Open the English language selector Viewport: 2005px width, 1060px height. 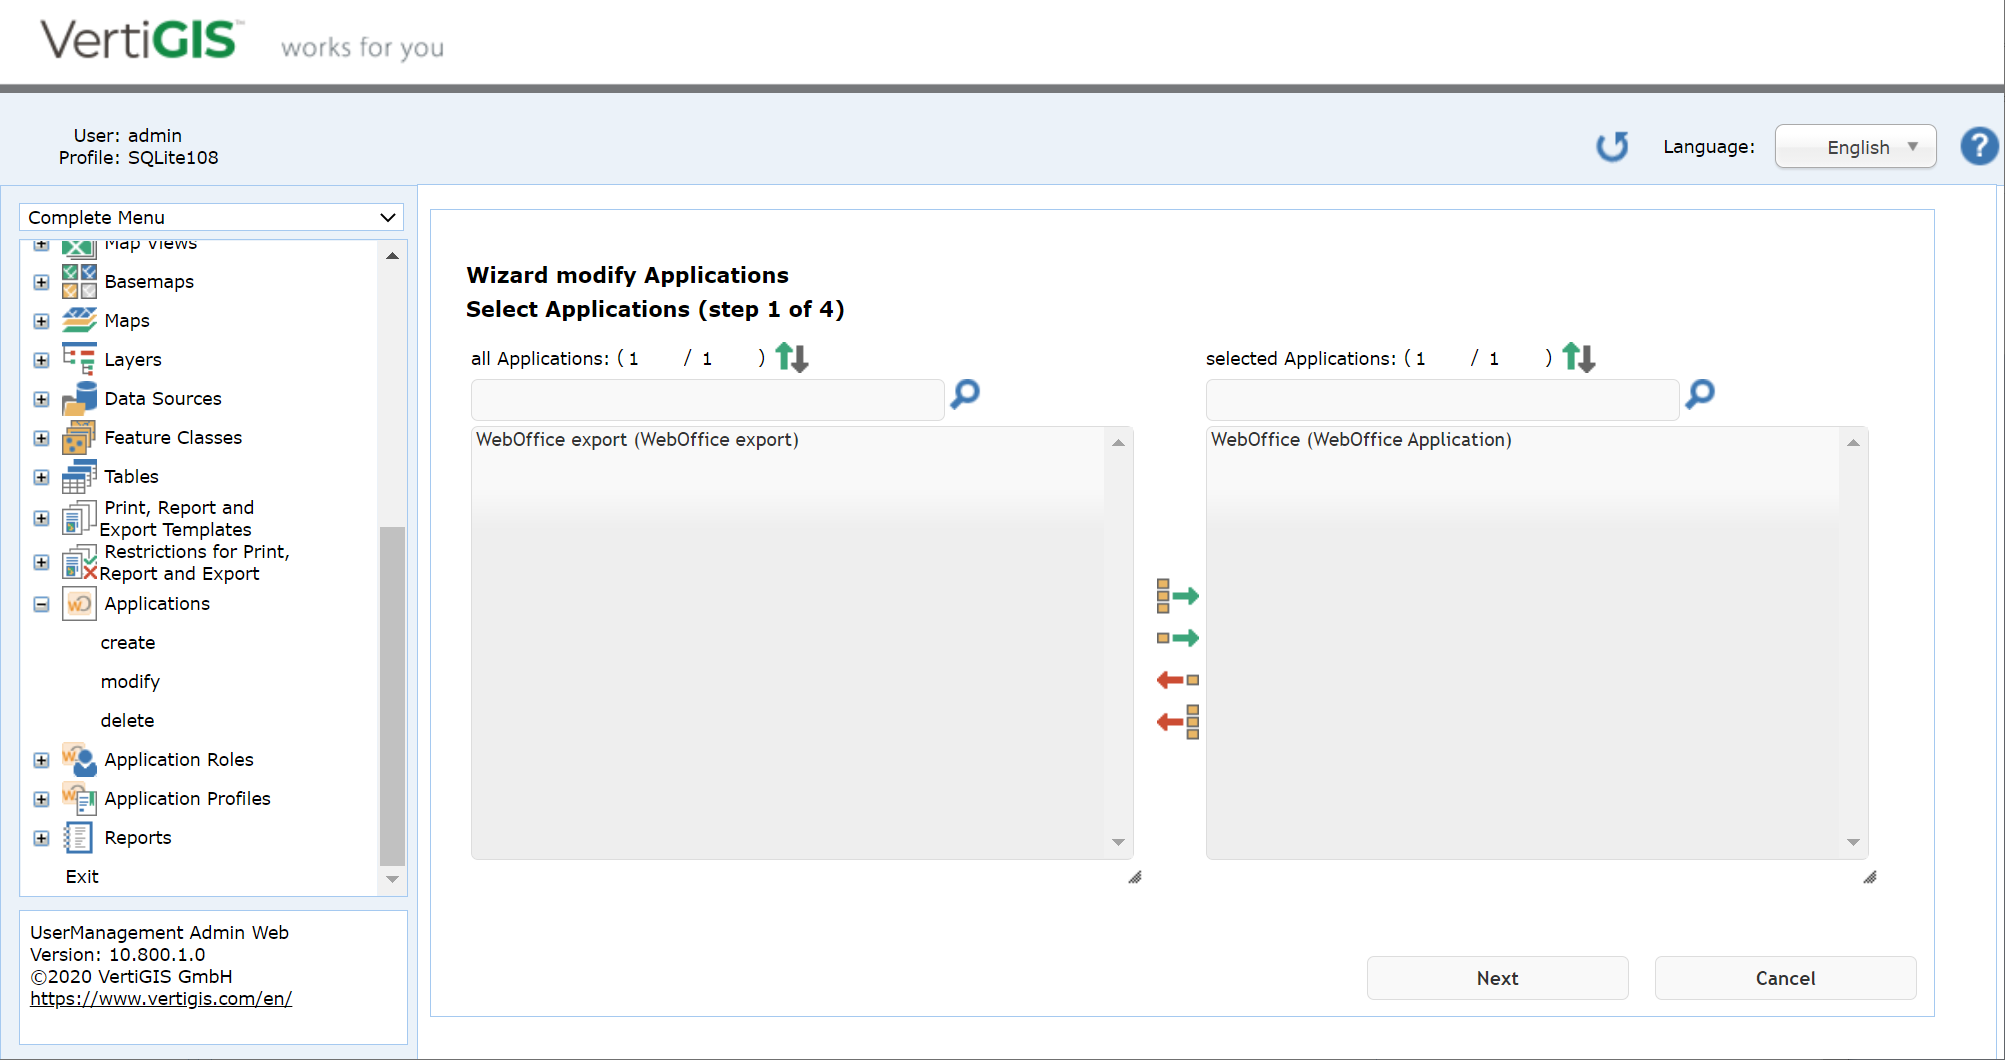[x=1855, y=146]
